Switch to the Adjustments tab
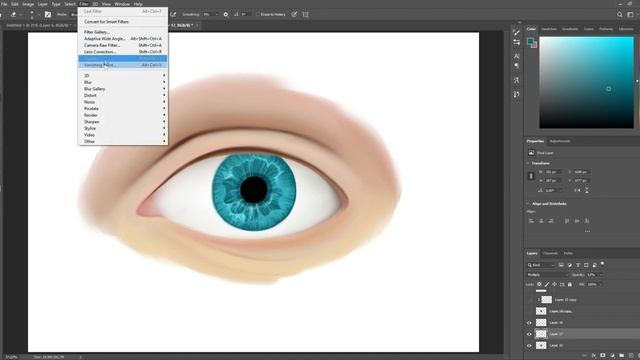The height and width of the screenshot is (360, 640). 560,141
